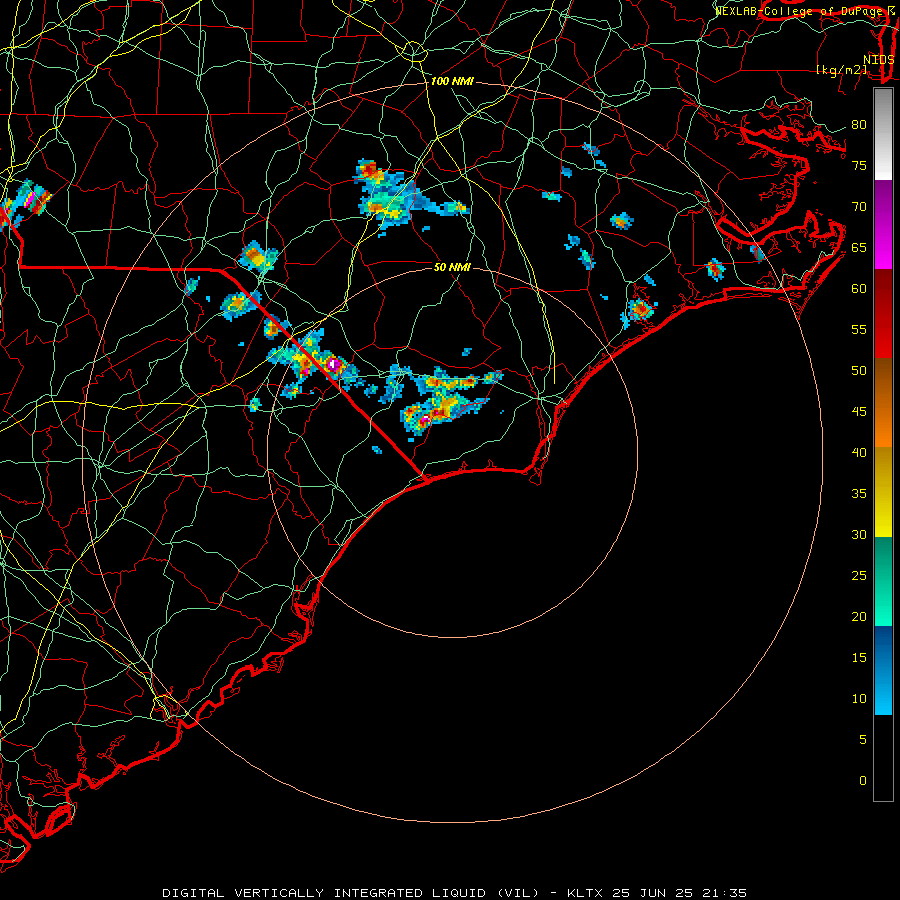900x900 pixels.
Task: Click the "60" scale value
Action: [859, 289]
